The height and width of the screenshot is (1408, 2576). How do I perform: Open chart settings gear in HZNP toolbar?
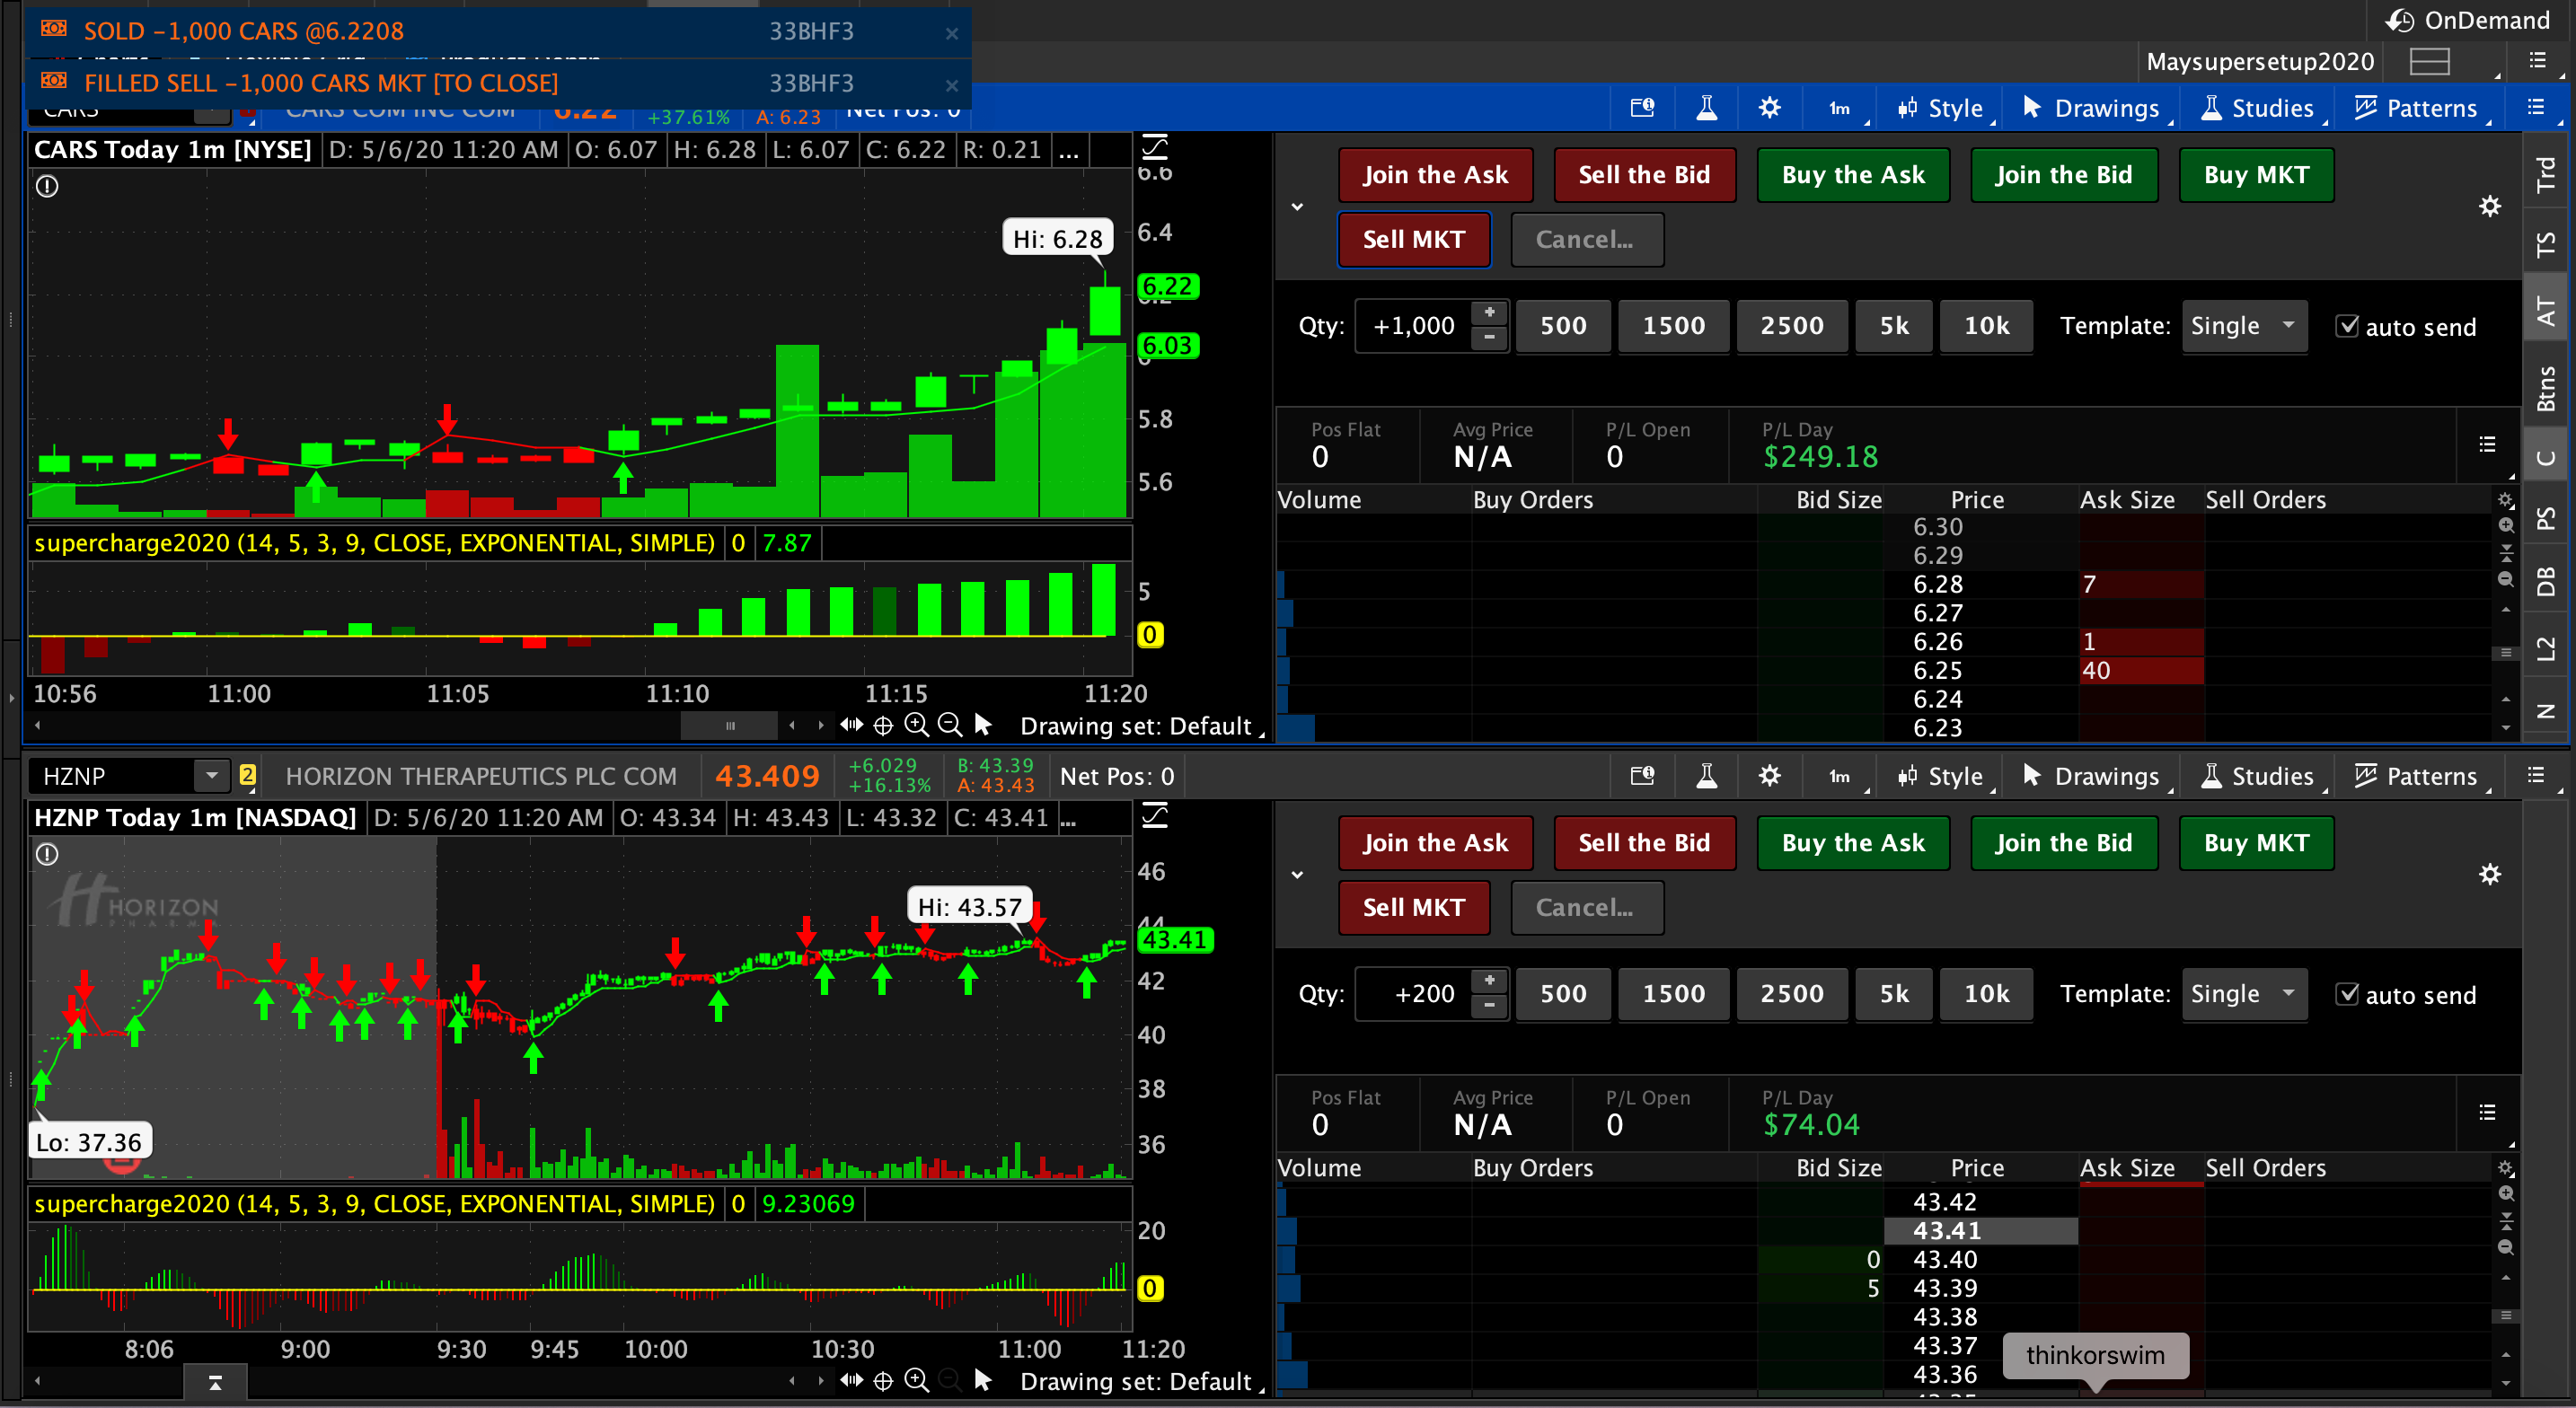(x=1769, y=776)
